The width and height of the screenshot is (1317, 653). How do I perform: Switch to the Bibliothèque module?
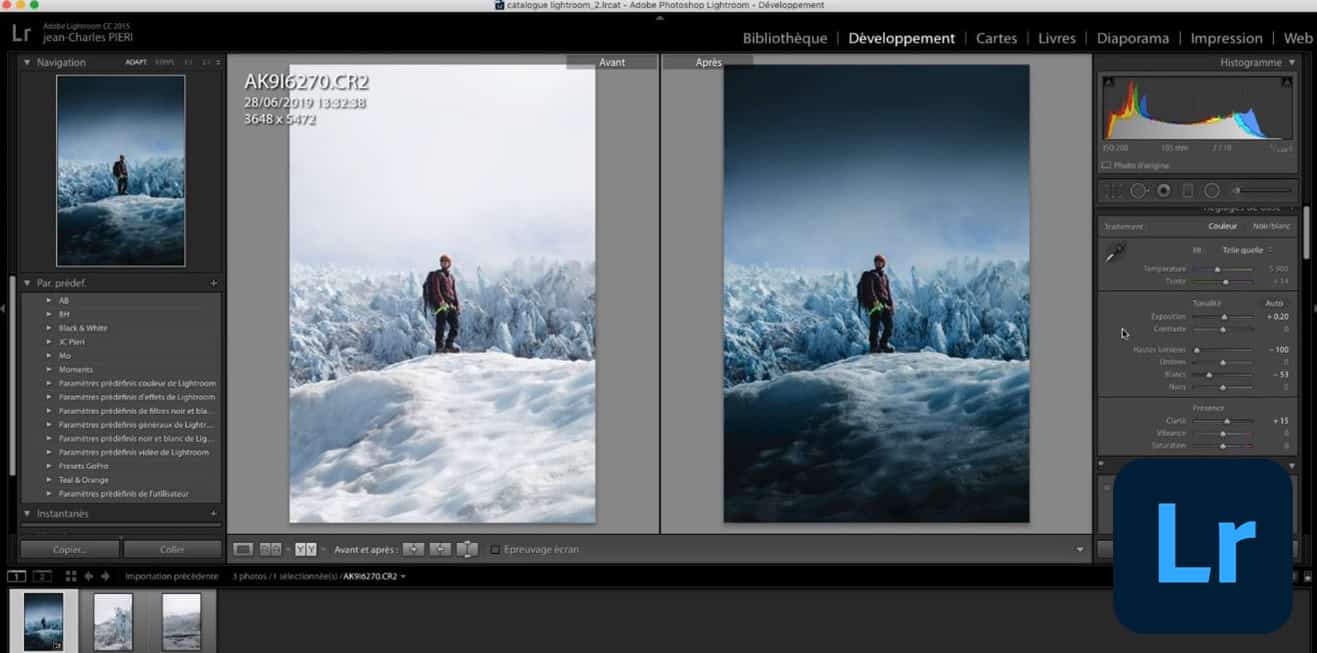click(x=785, y=38)
